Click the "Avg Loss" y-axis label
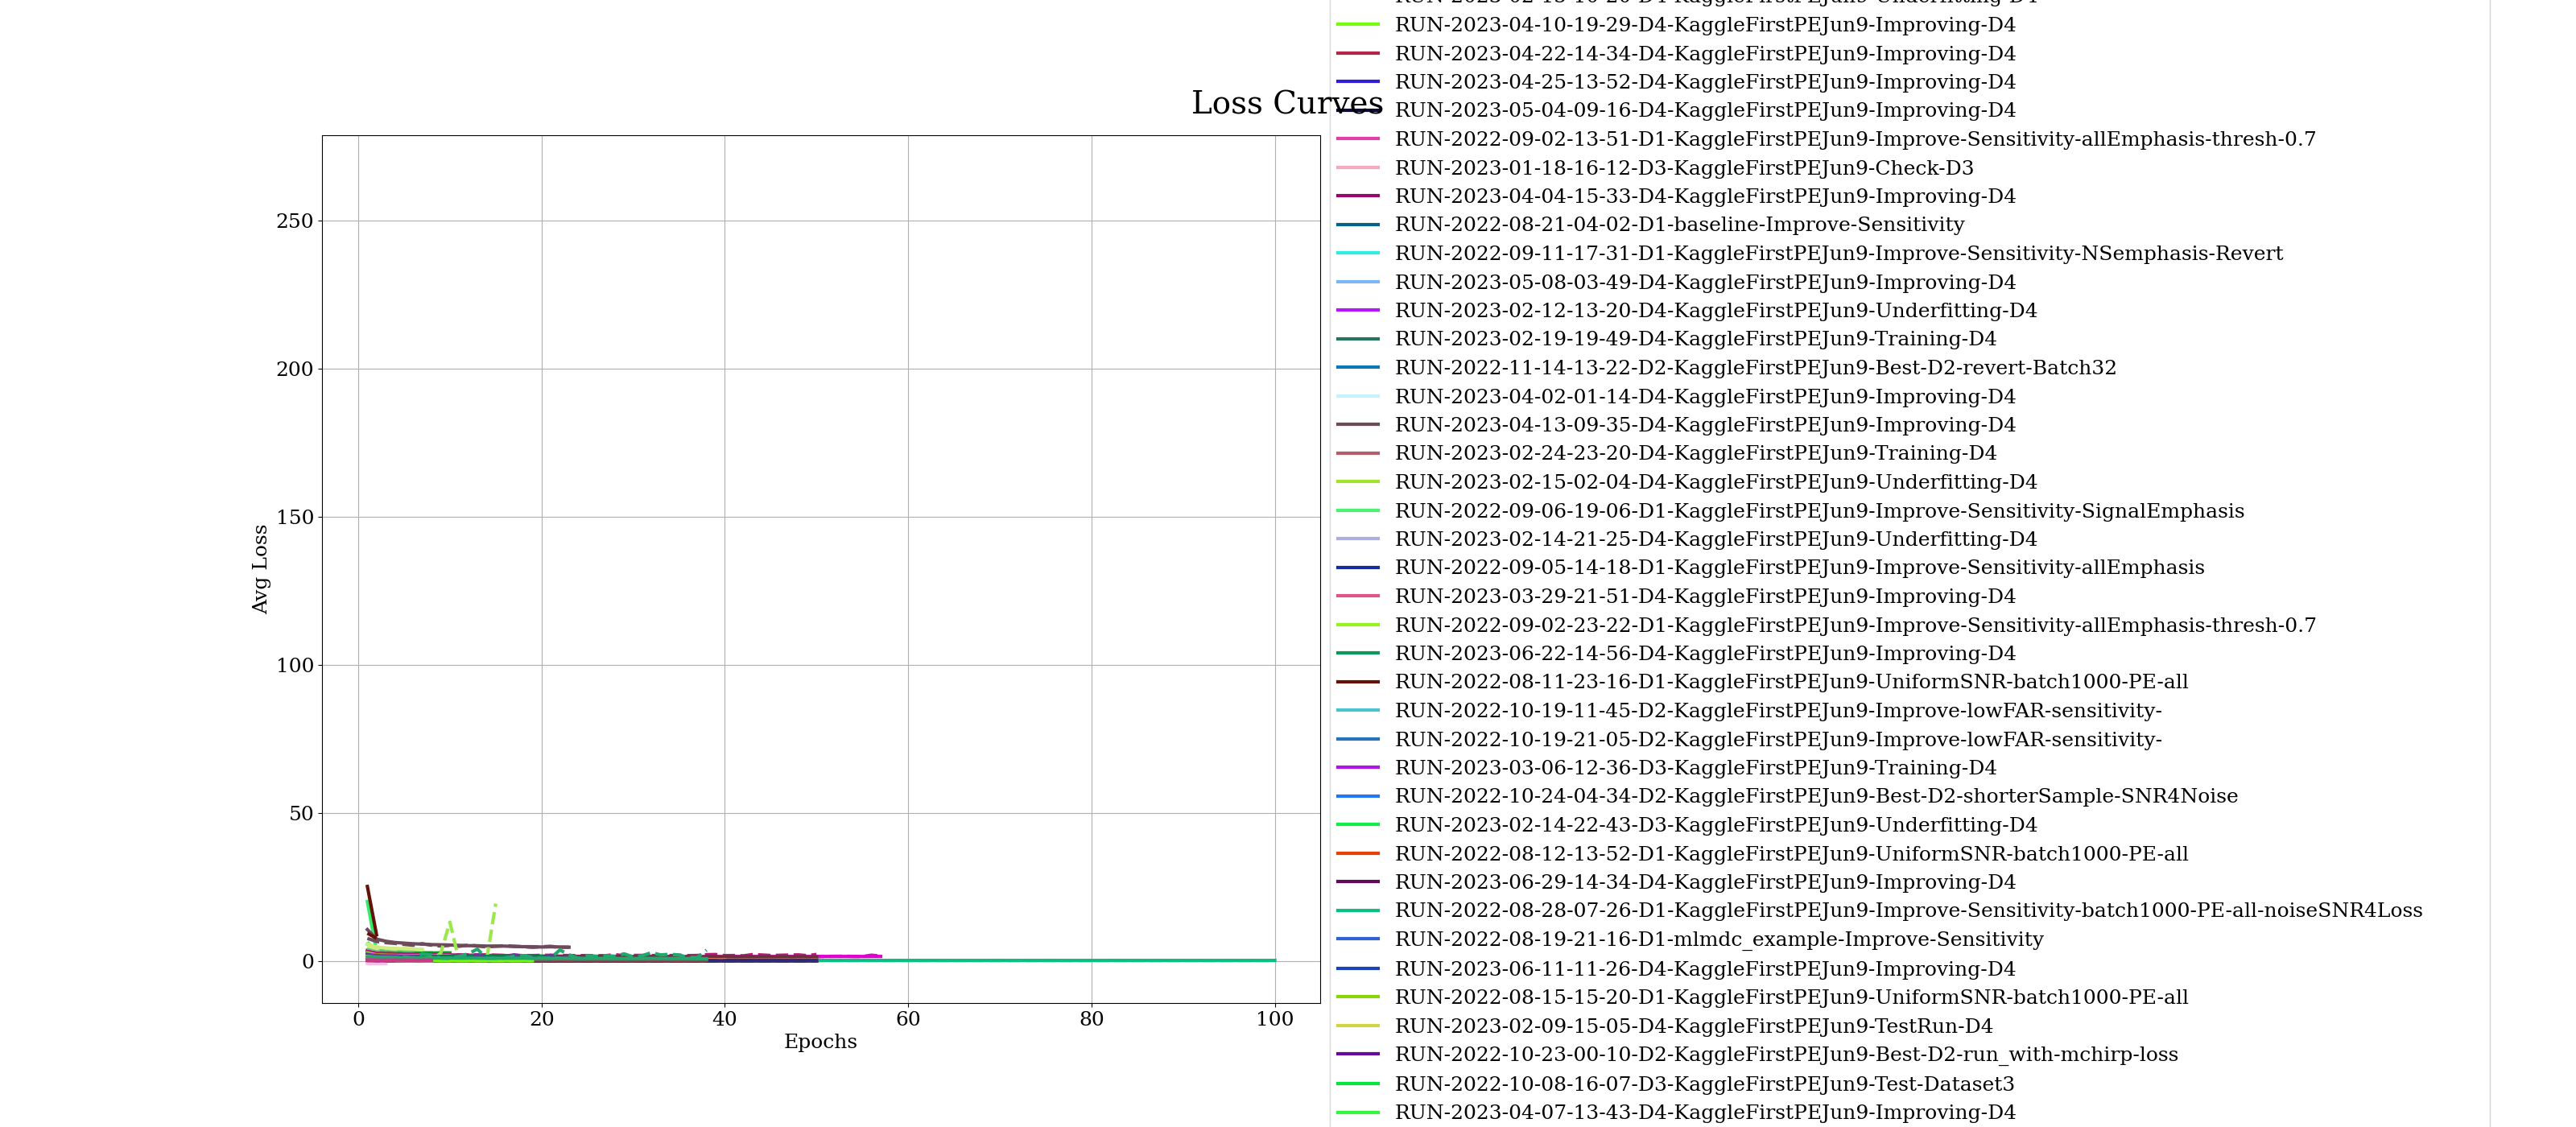This screenshot has height=1127, width=2576. click(260, 569)
